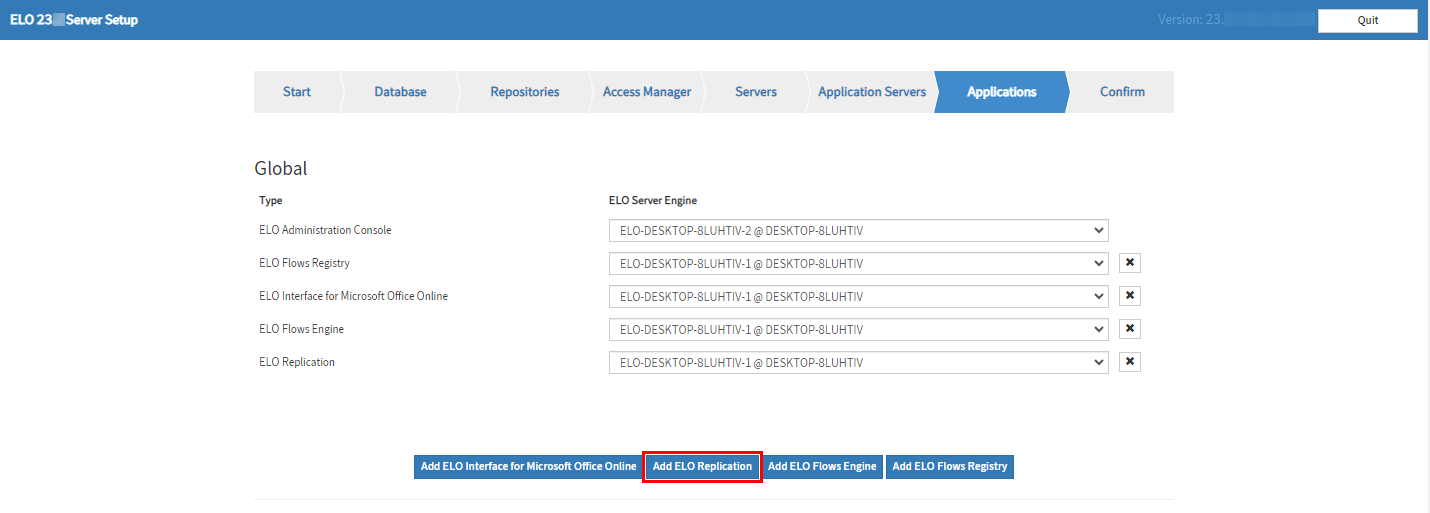The image size is (1430, 513).
Task: Open the ELO Administration Console server engine dropdown
Action: (858, 231)
